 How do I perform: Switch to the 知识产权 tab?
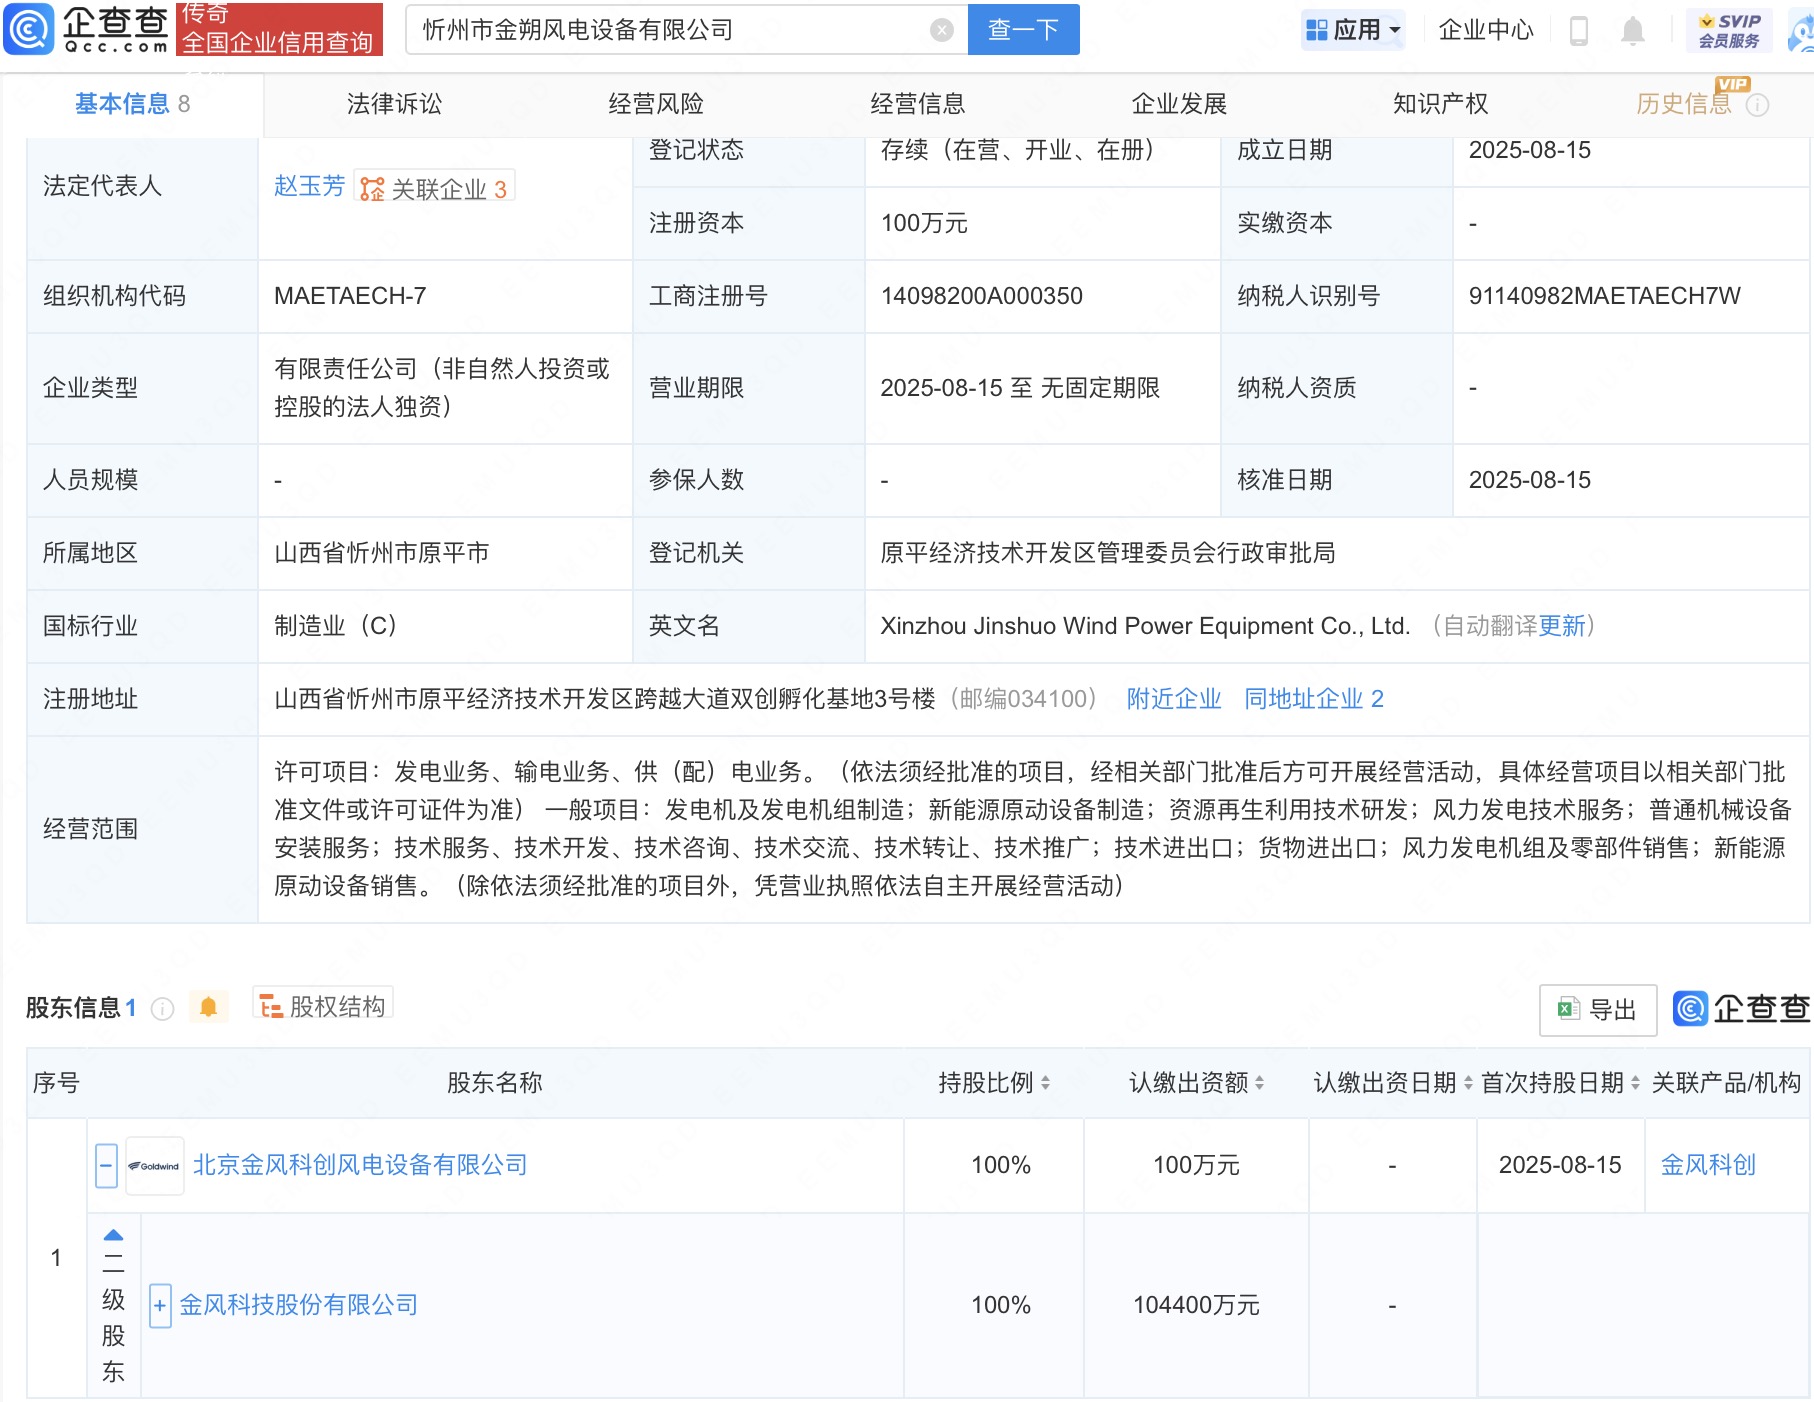(1440, 104)
